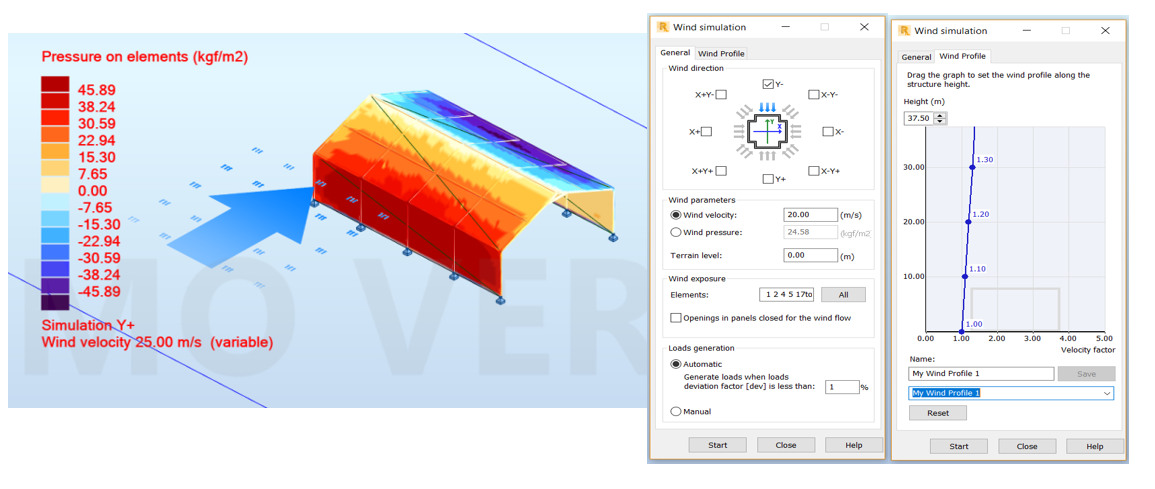
Task: Check the Y- wind direction checkbox
Action: click(x=768, y=84)
